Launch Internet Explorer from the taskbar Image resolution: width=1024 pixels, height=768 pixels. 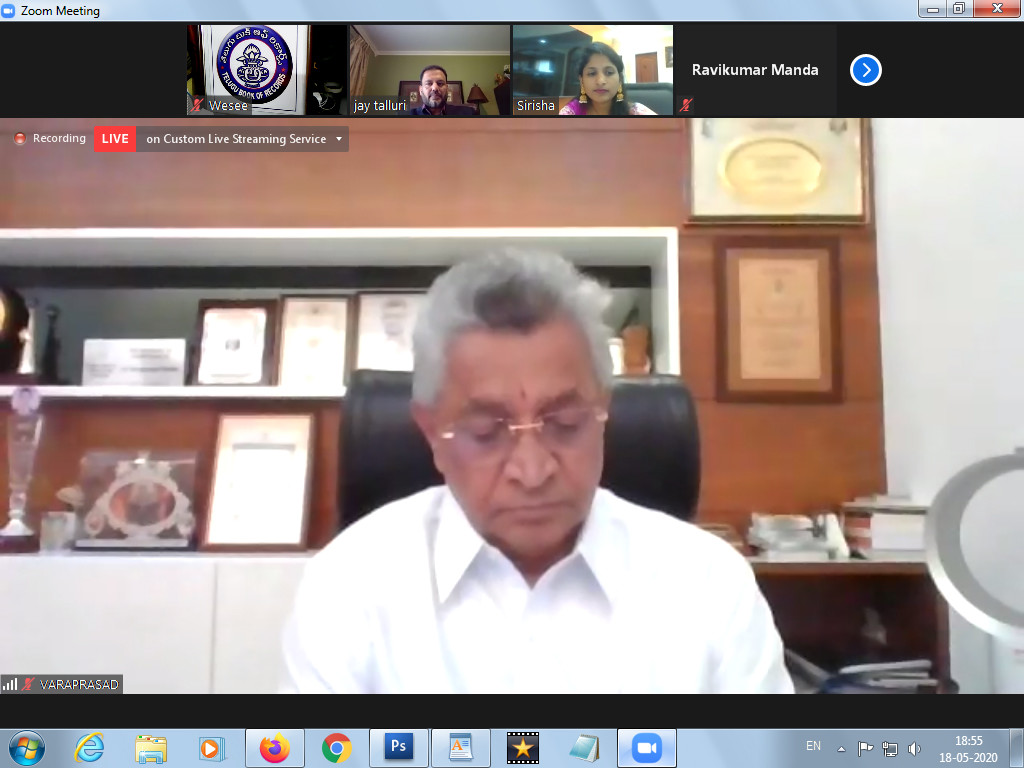90,747
